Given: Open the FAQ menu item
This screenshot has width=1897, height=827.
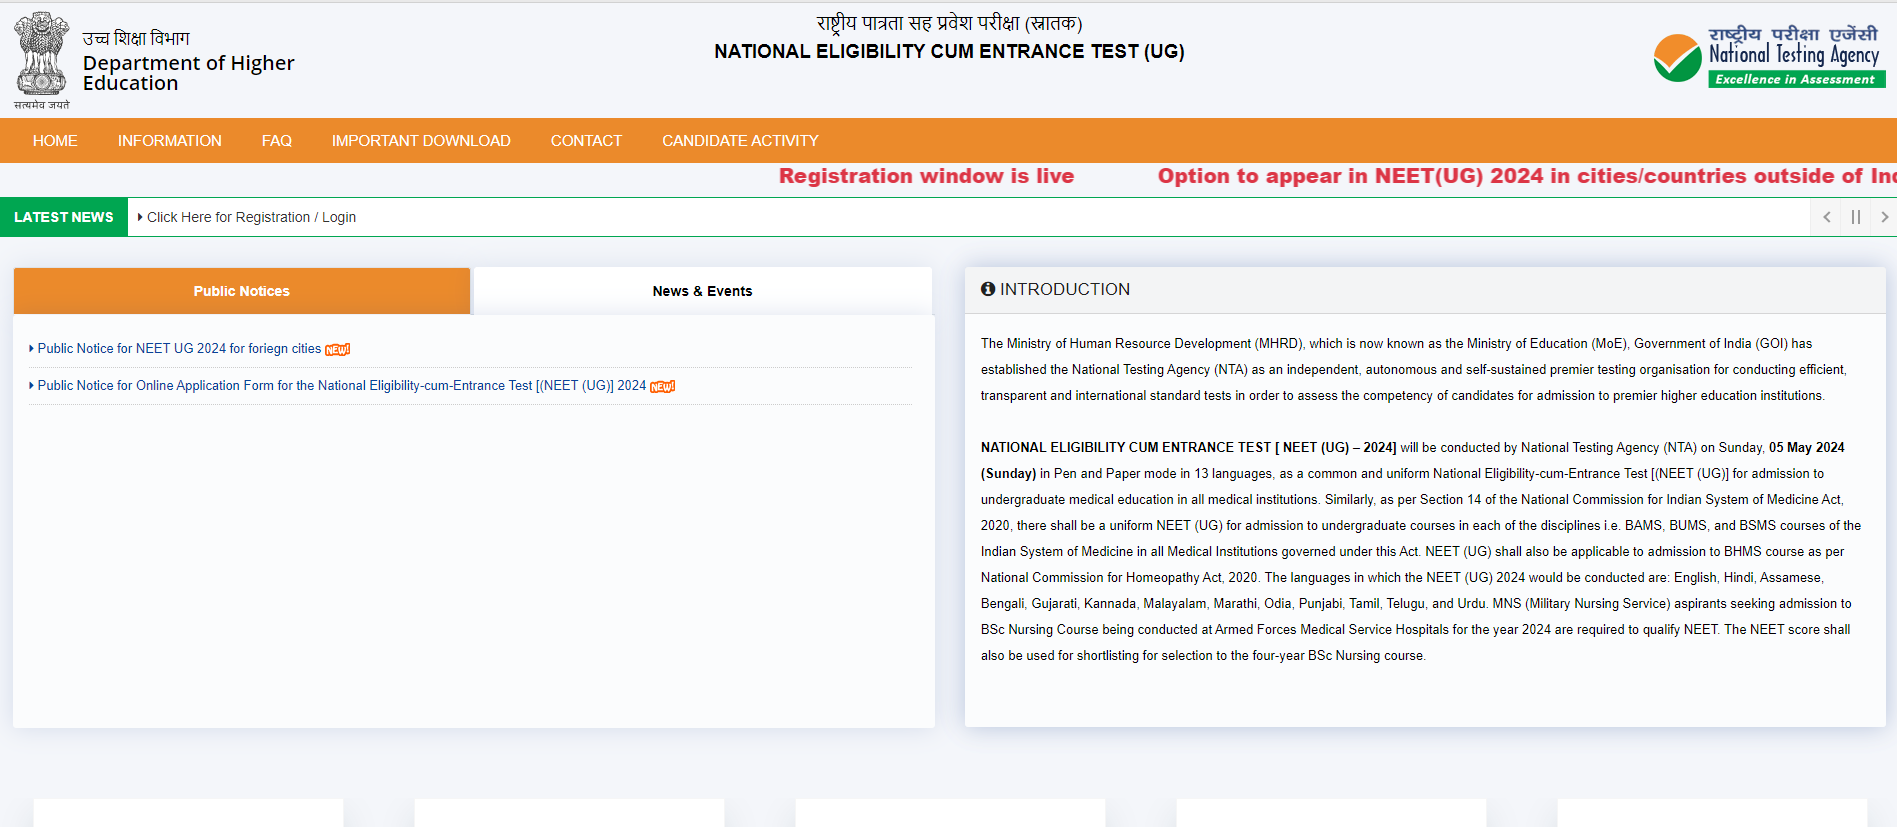Looking at the screenshot, I should tap(277, 141).
